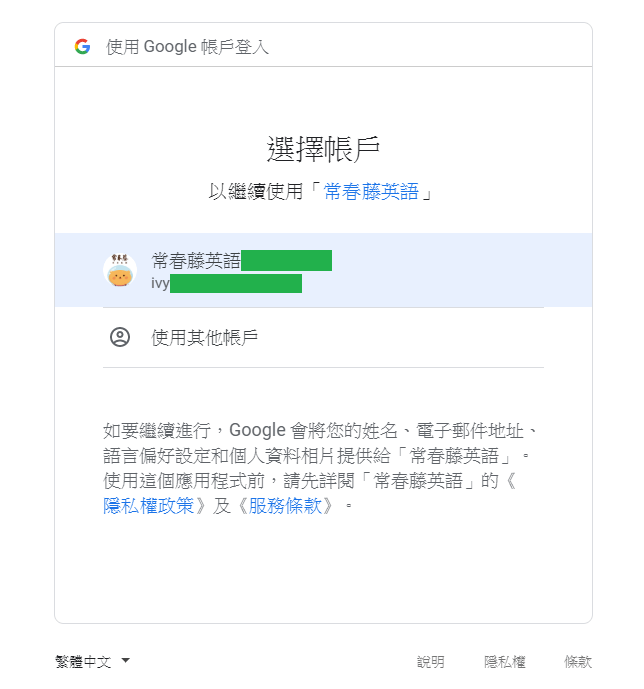The width and height of the screenshot is (644, 689).
Task: Click the language dropdown arrow
Action: pyautogui.click(x=126, y=660)
